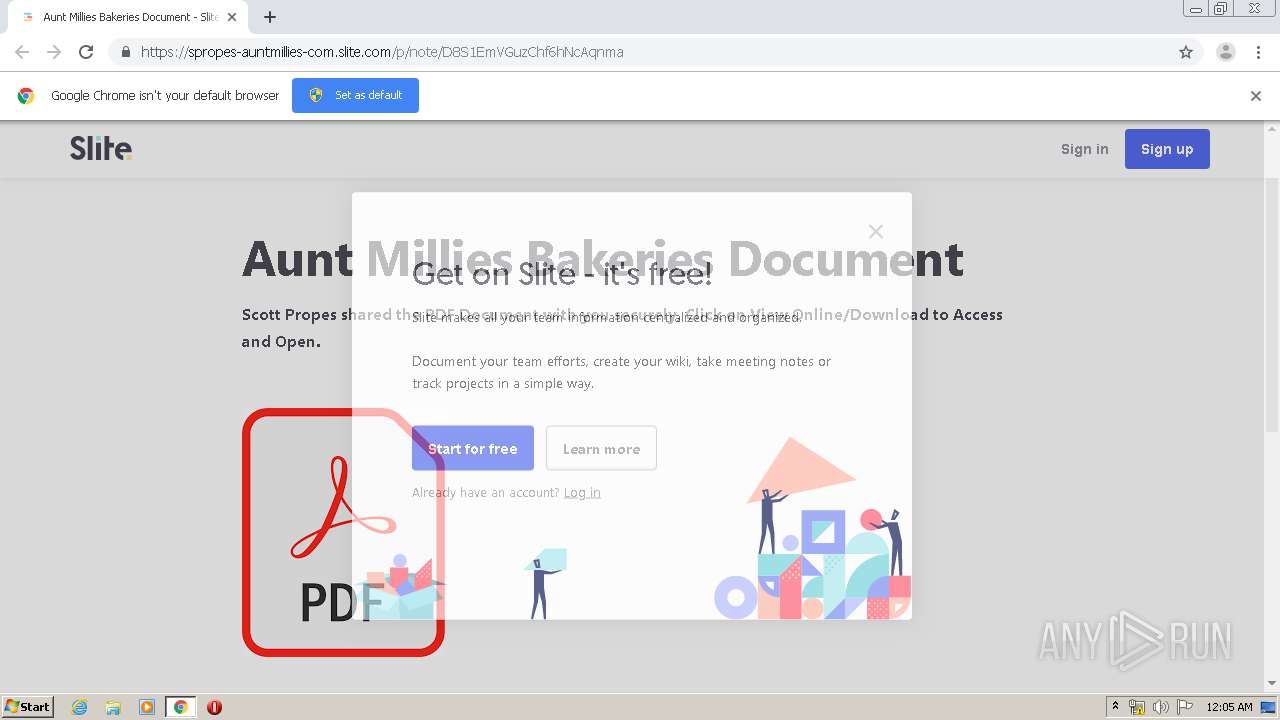1280x720 pixels.
Task: Click the volume speaker tray icon
Action: tap(1160, 707)
